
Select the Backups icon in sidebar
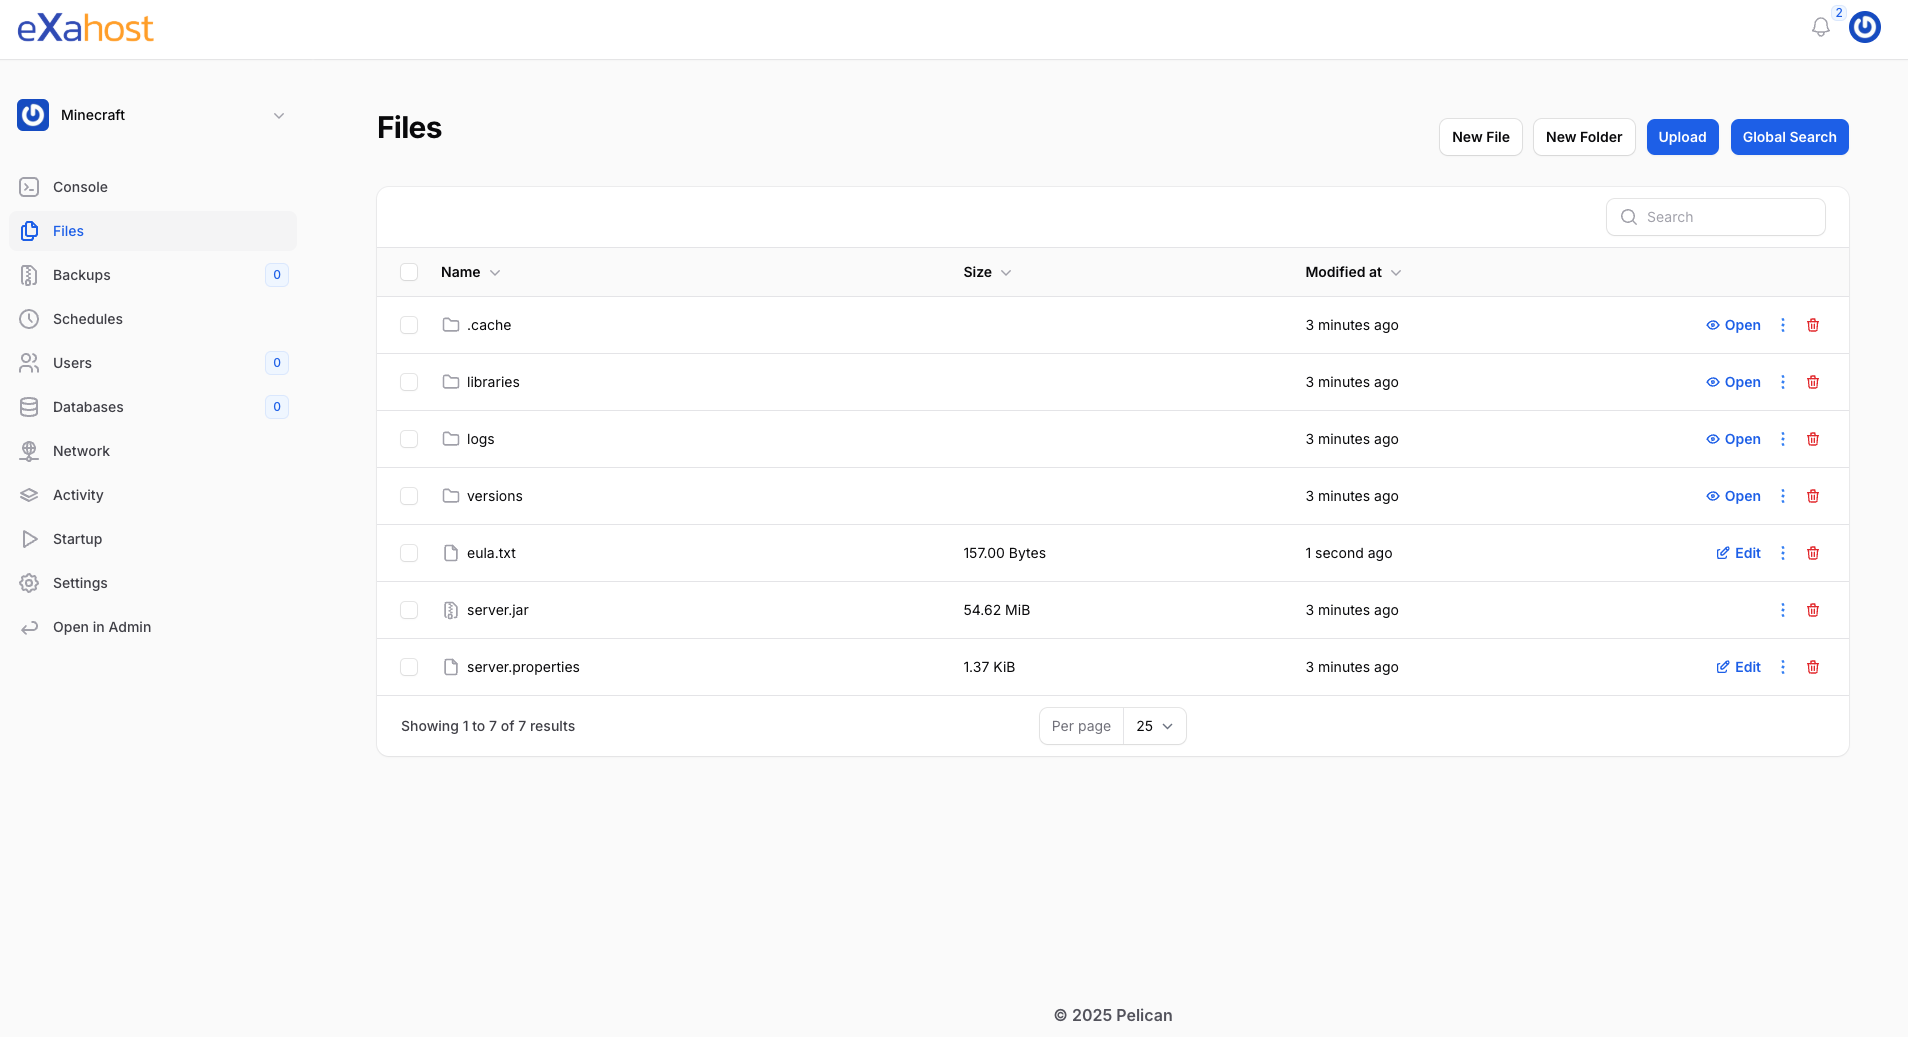[30, 275]
